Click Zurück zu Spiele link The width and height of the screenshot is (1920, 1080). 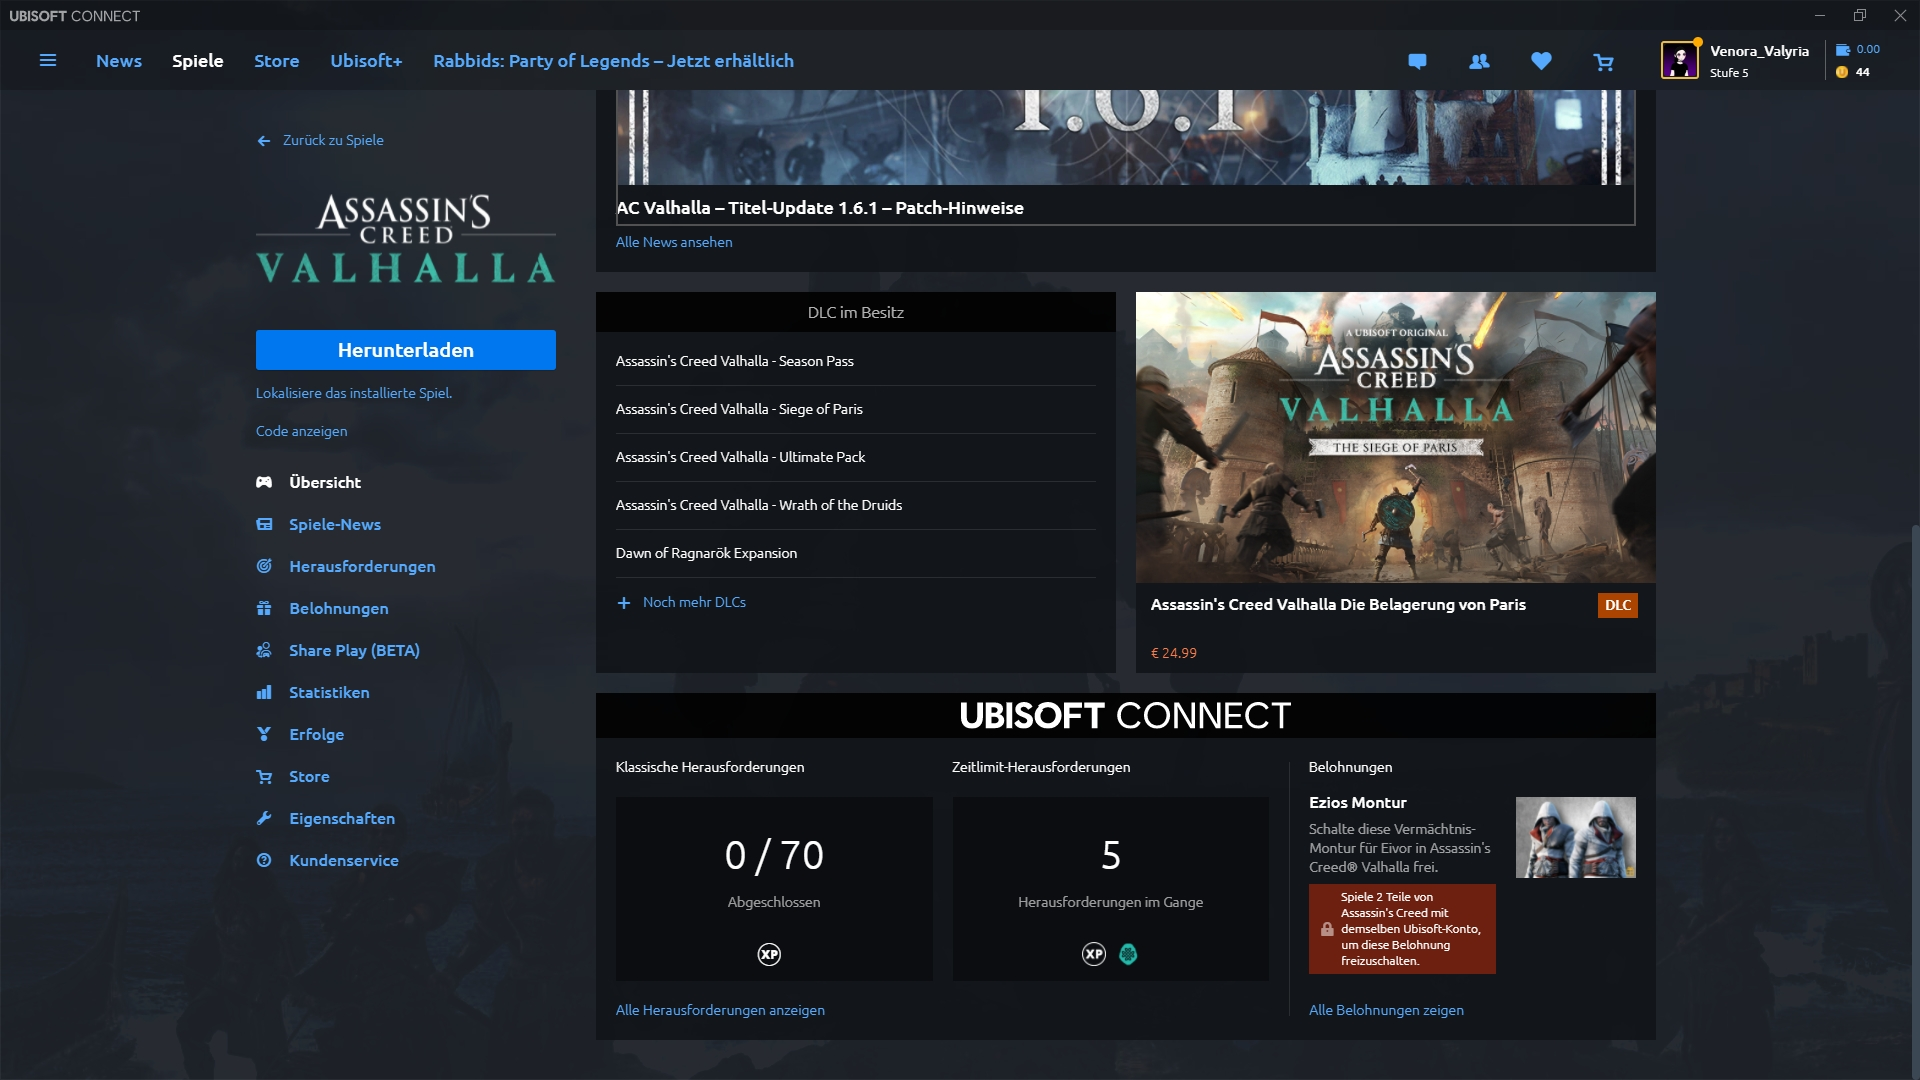point(333,140)
